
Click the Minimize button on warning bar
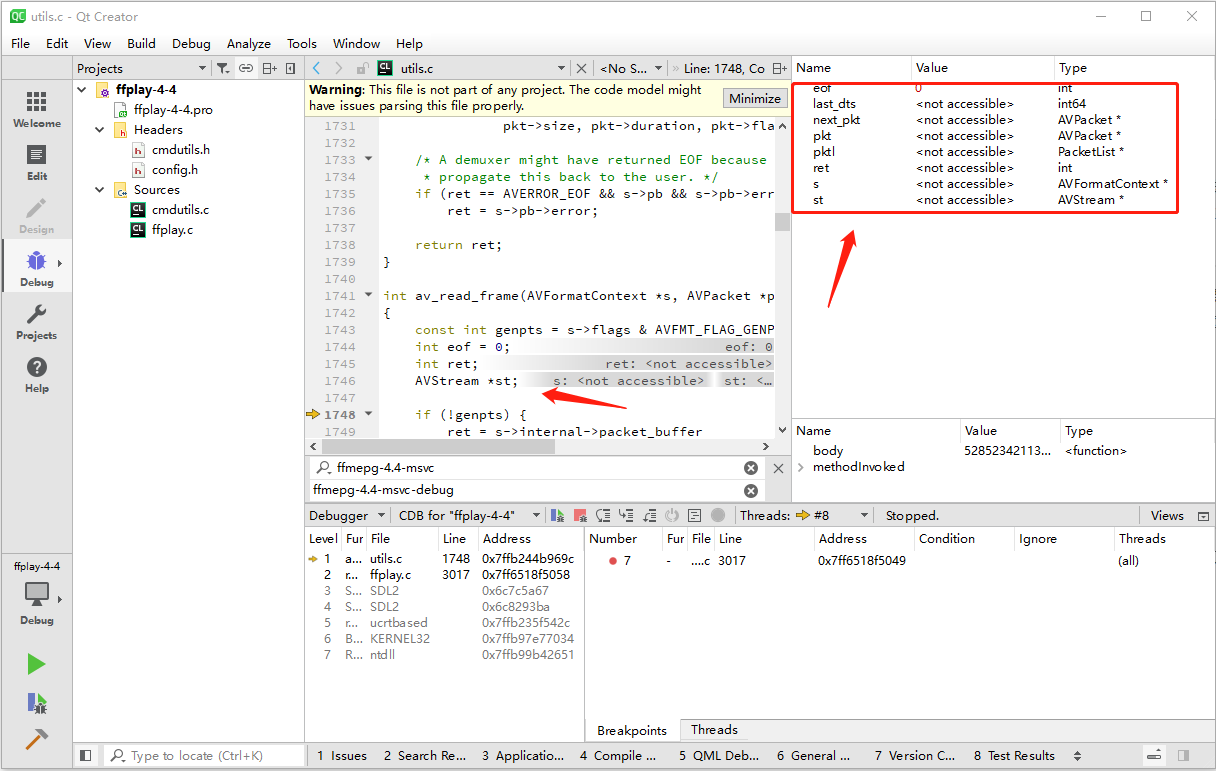pos(754,98)
